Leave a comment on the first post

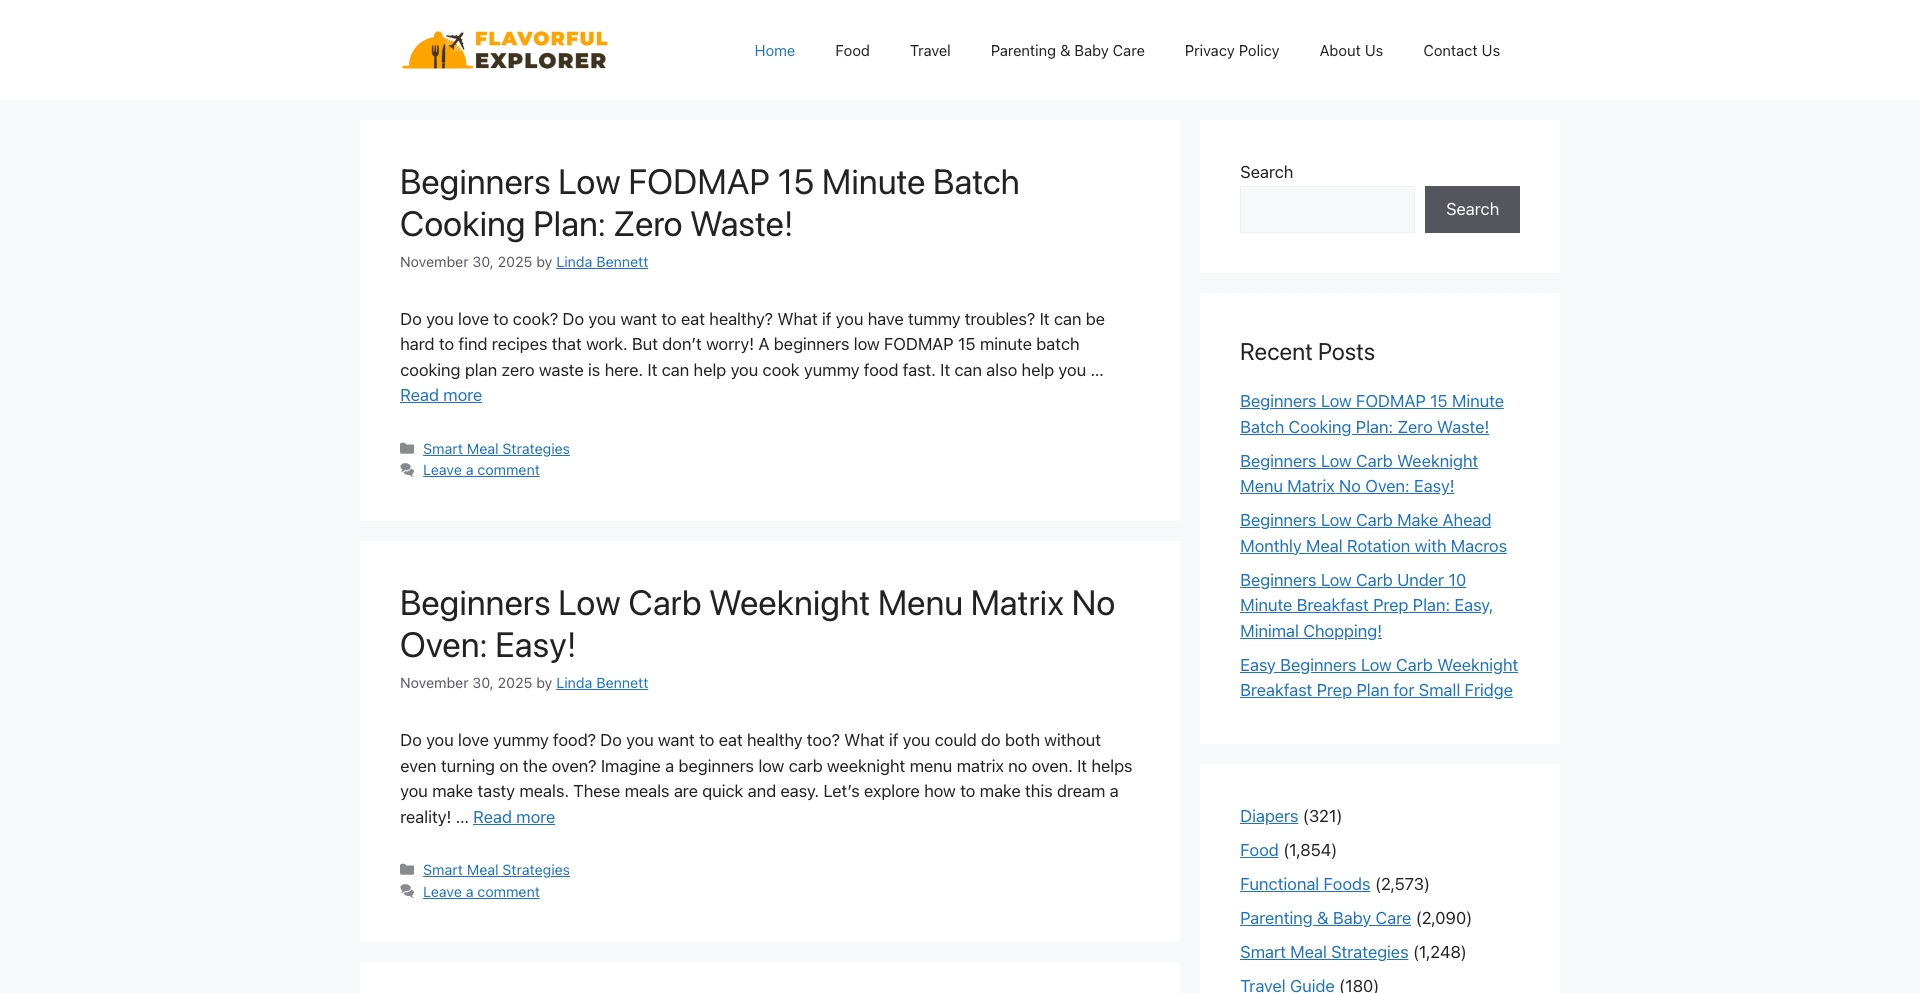tap(481, 470)
